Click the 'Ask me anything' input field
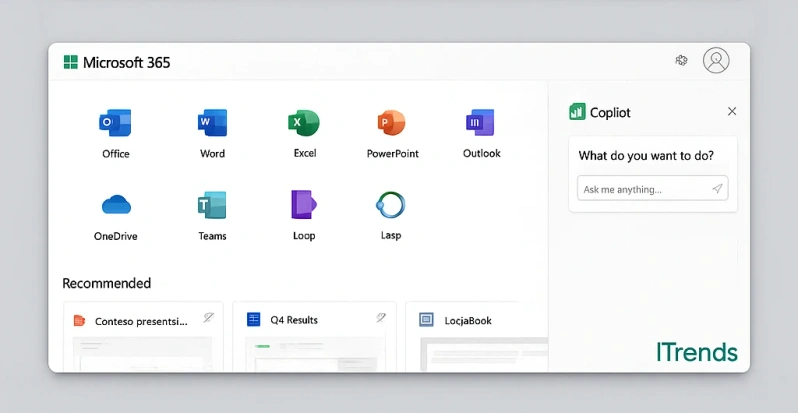This screenshot has height=413, width=798. coord(644,189)
